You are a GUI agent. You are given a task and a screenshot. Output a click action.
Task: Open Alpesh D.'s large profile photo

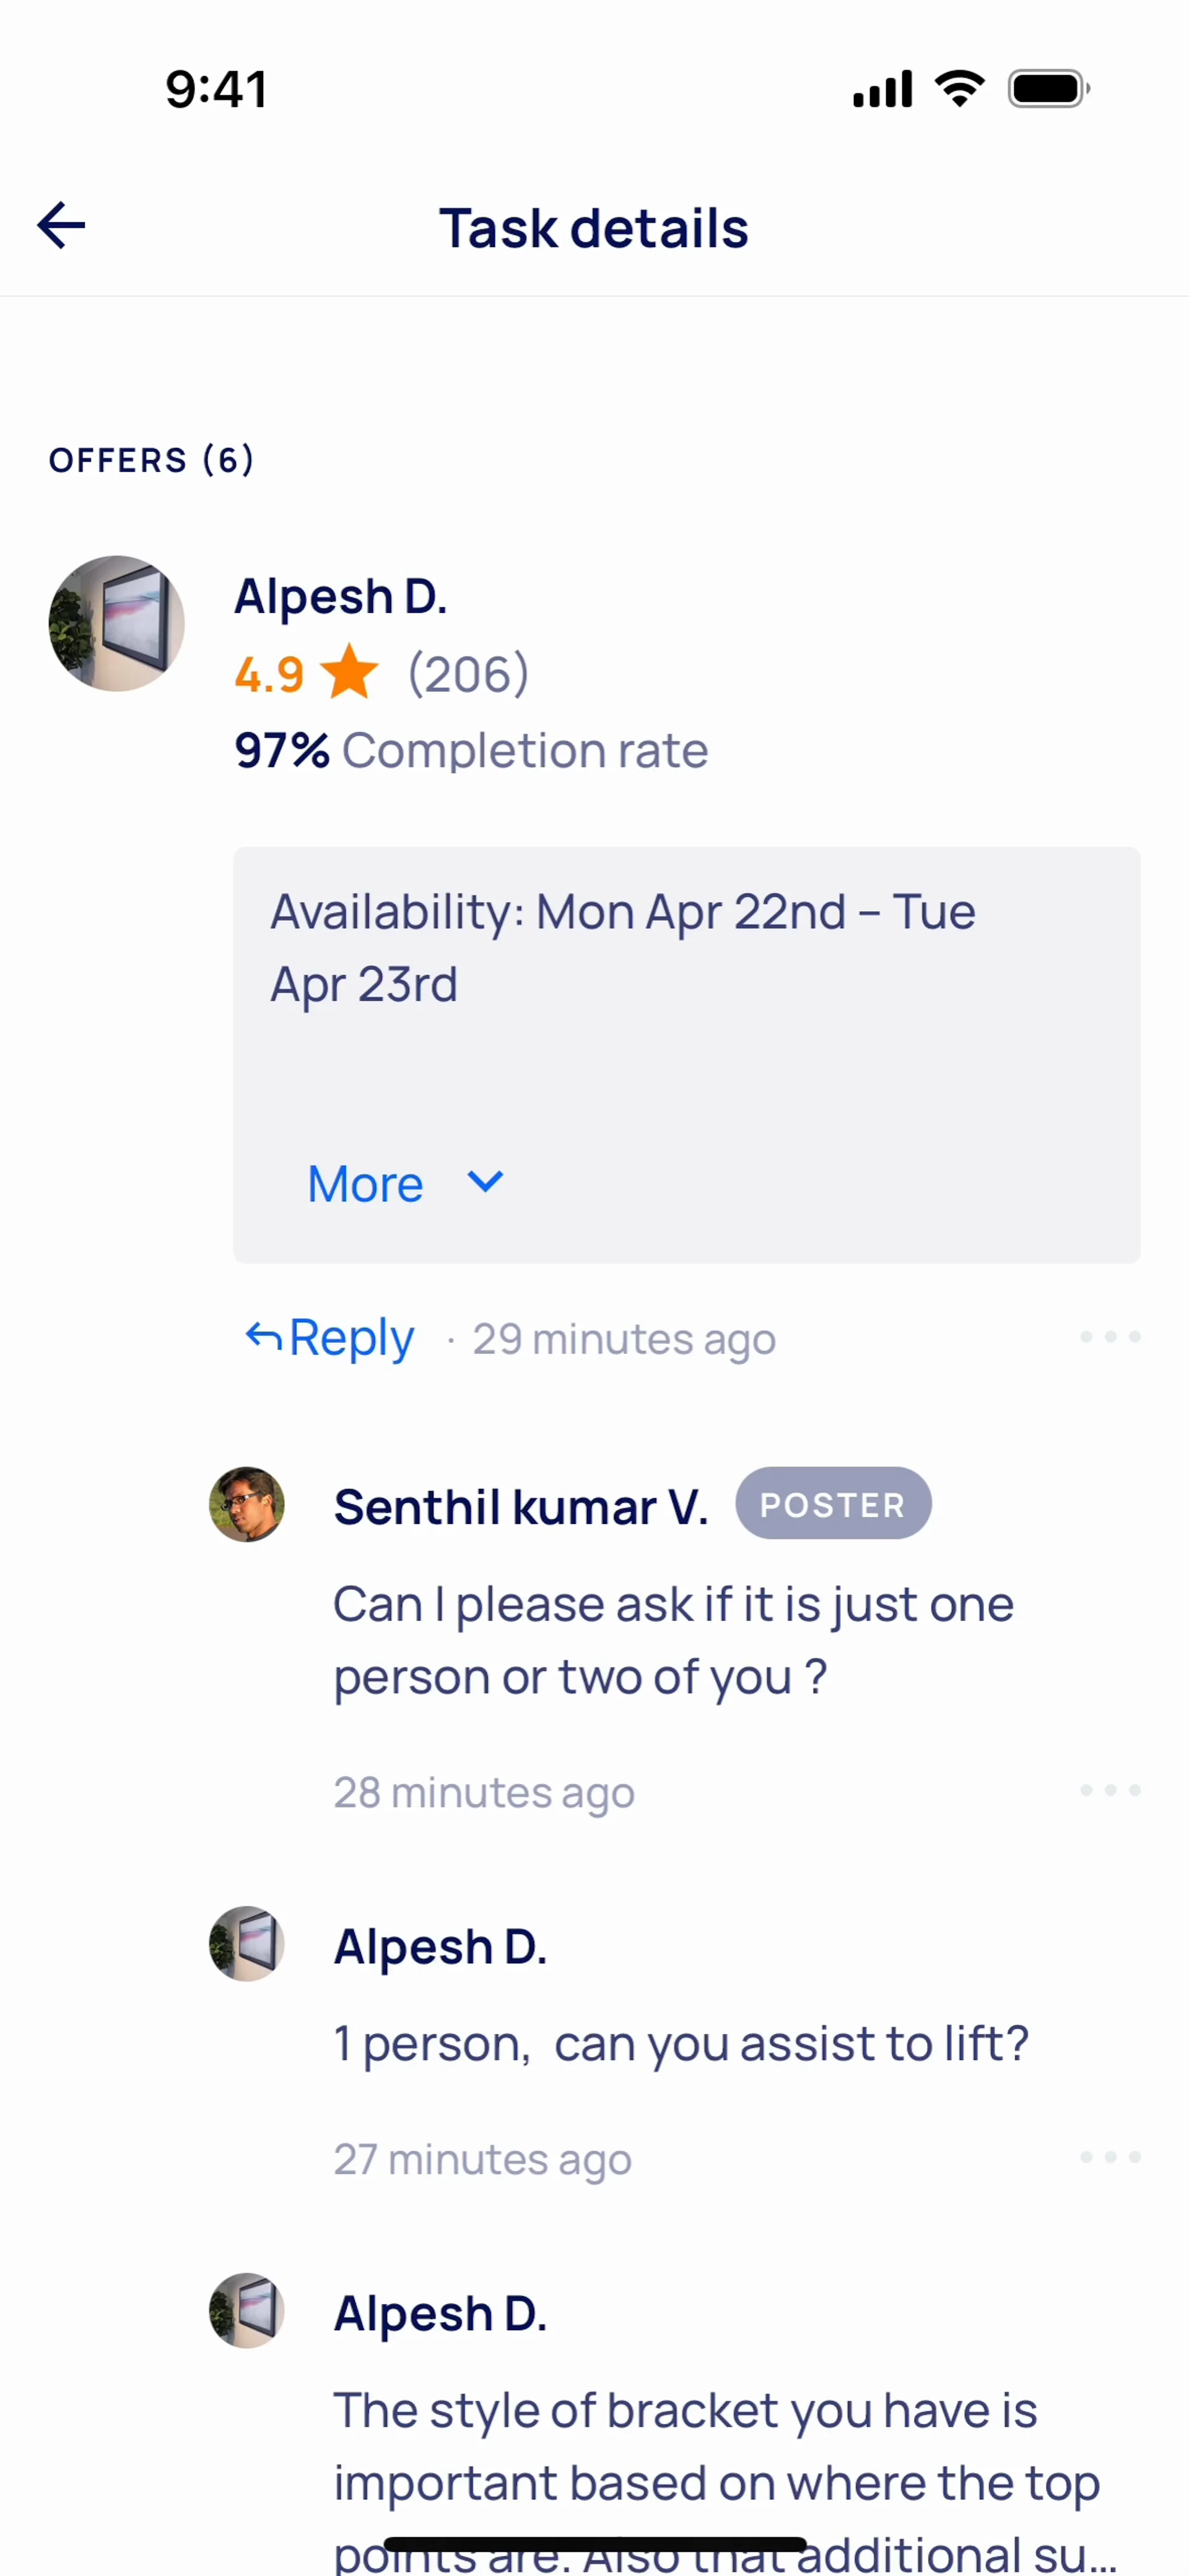tap(117, 624)
